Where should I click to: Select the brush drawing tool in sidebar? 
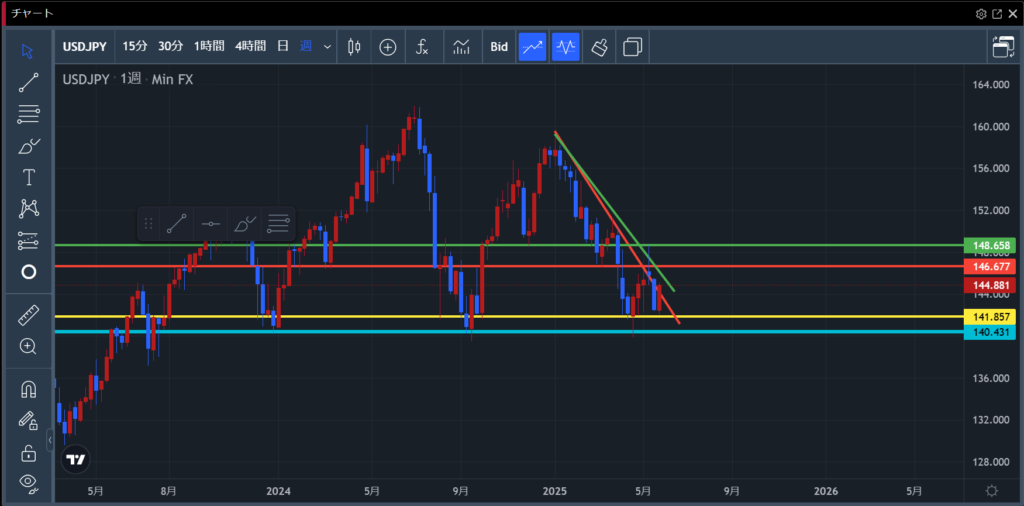tap(28, 146)
